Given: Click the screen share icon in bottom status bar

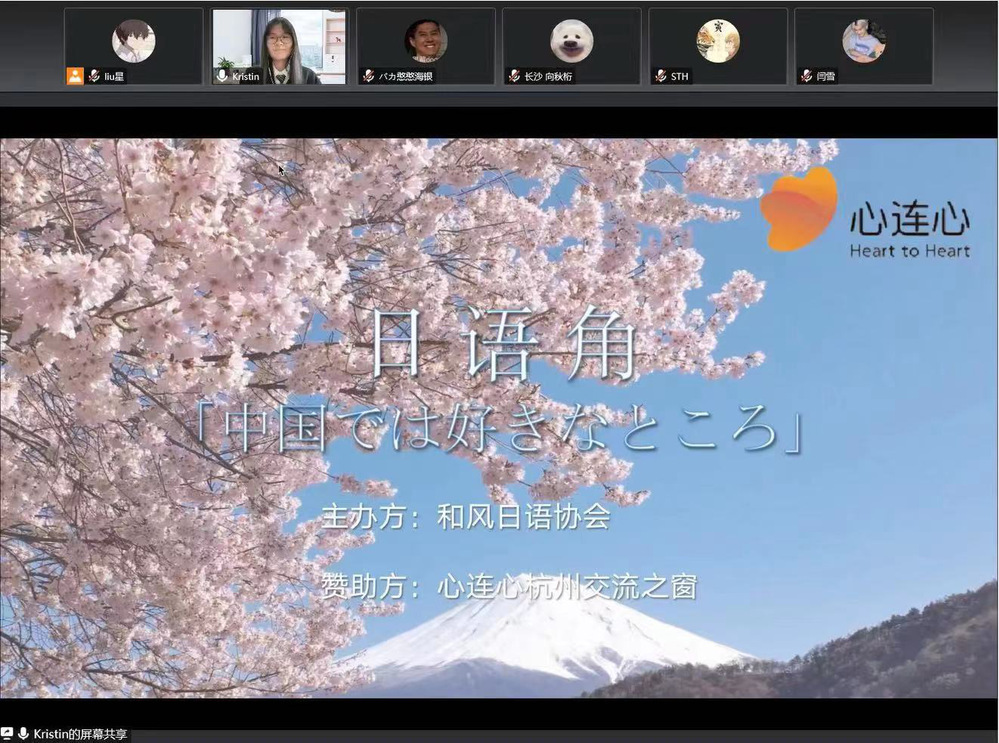Looking at the screenshot, I should click(x=7, y=734).
